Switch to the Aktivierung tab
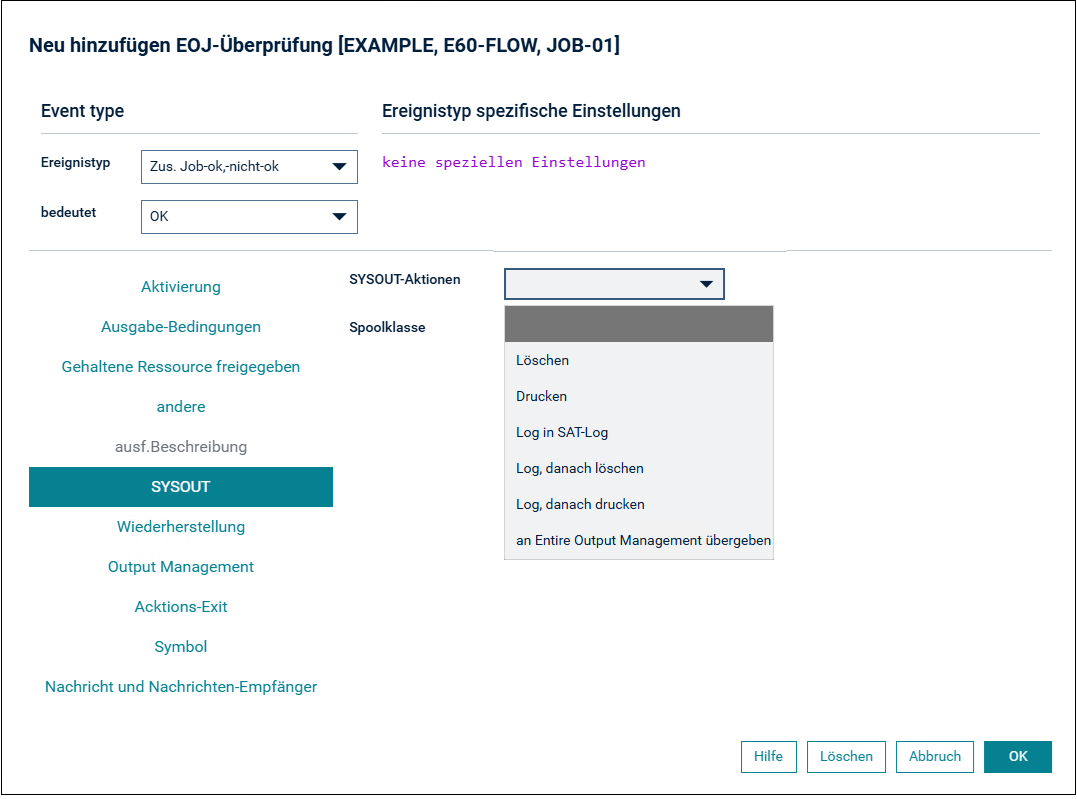The height and width of the screenshot is (799, 1077). (x=181, y=287)
